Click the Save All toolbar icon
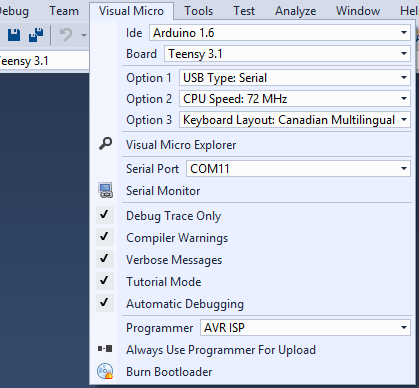 (36, 35)
